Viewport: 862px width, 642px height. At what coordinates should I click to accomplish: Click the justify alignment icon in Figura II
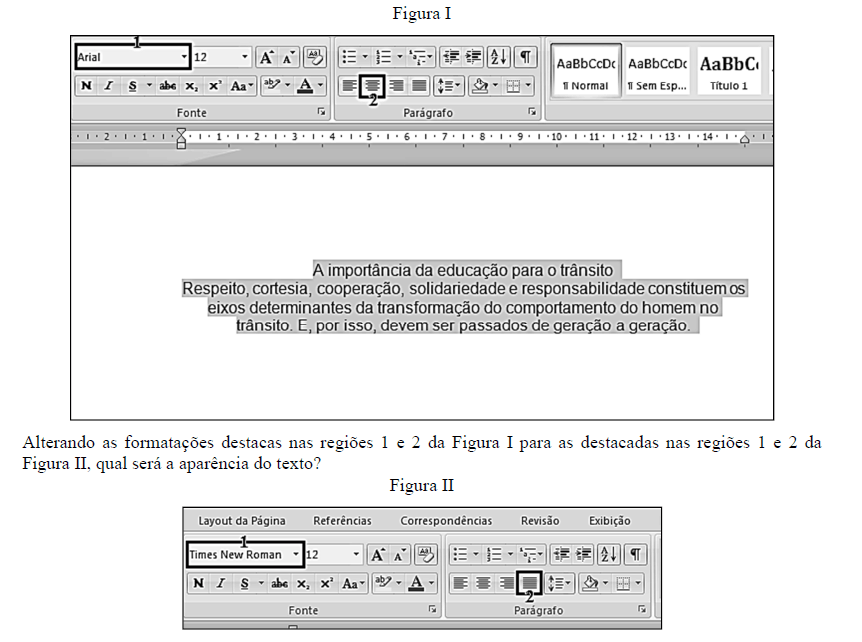coord(529,582)
